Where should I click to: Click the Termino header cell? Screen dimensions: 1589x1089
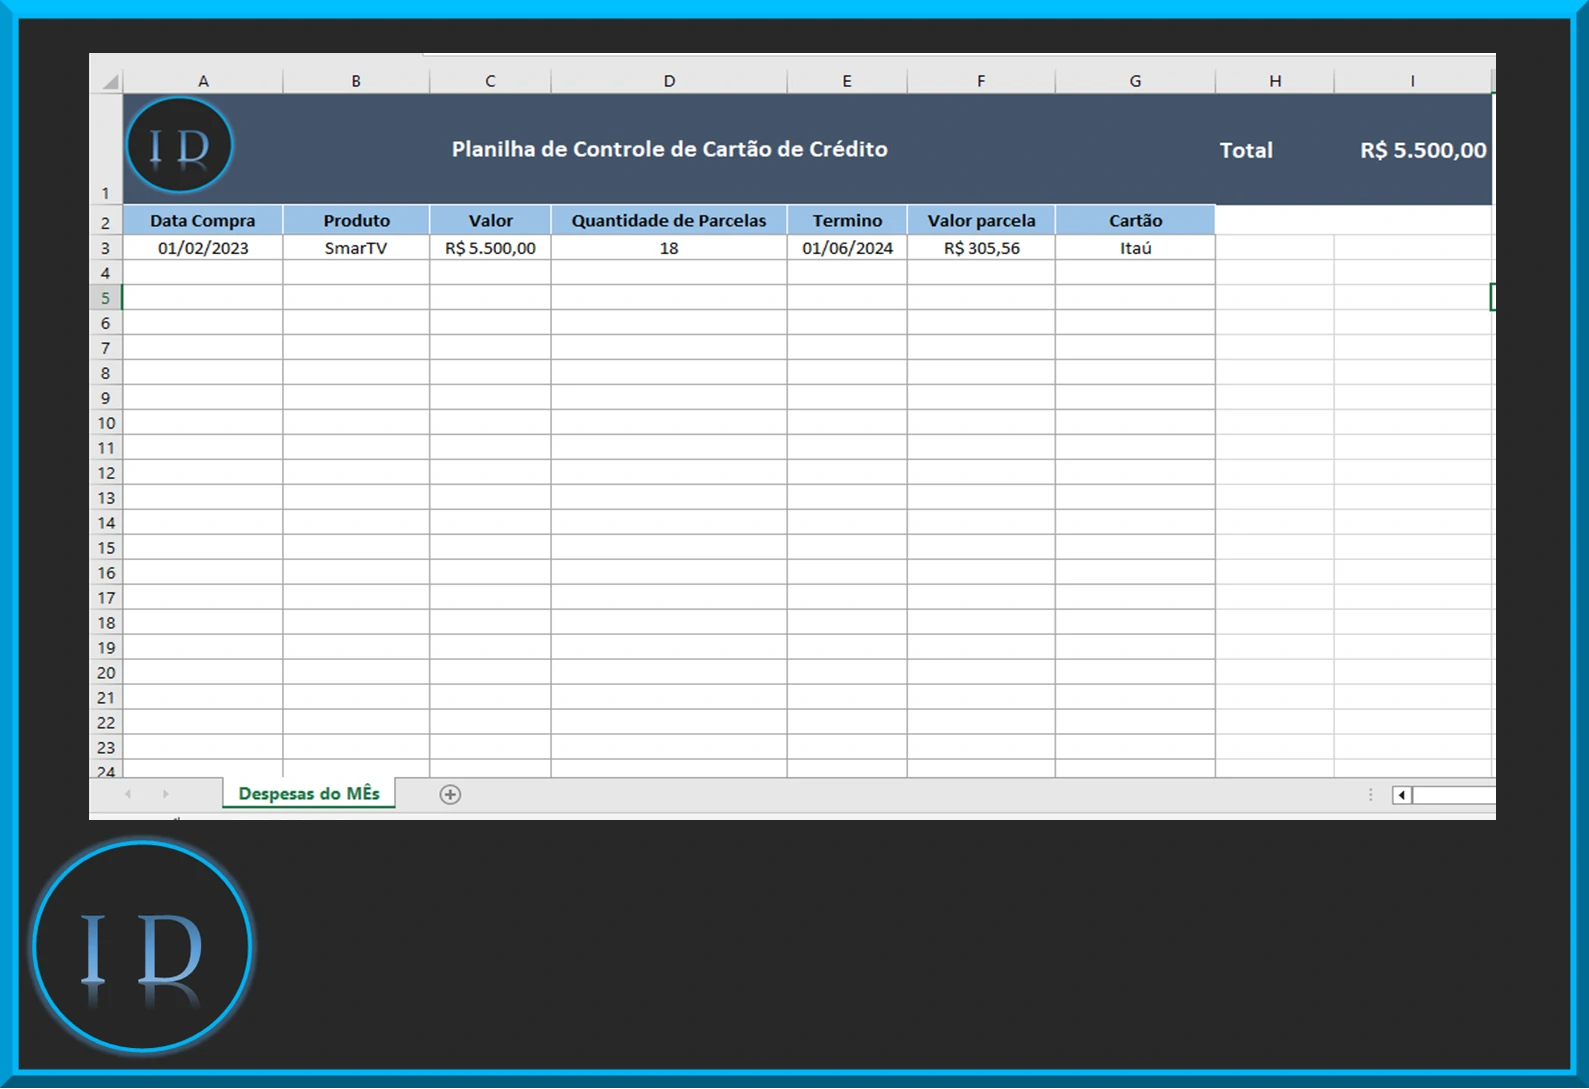pos(847,220)
